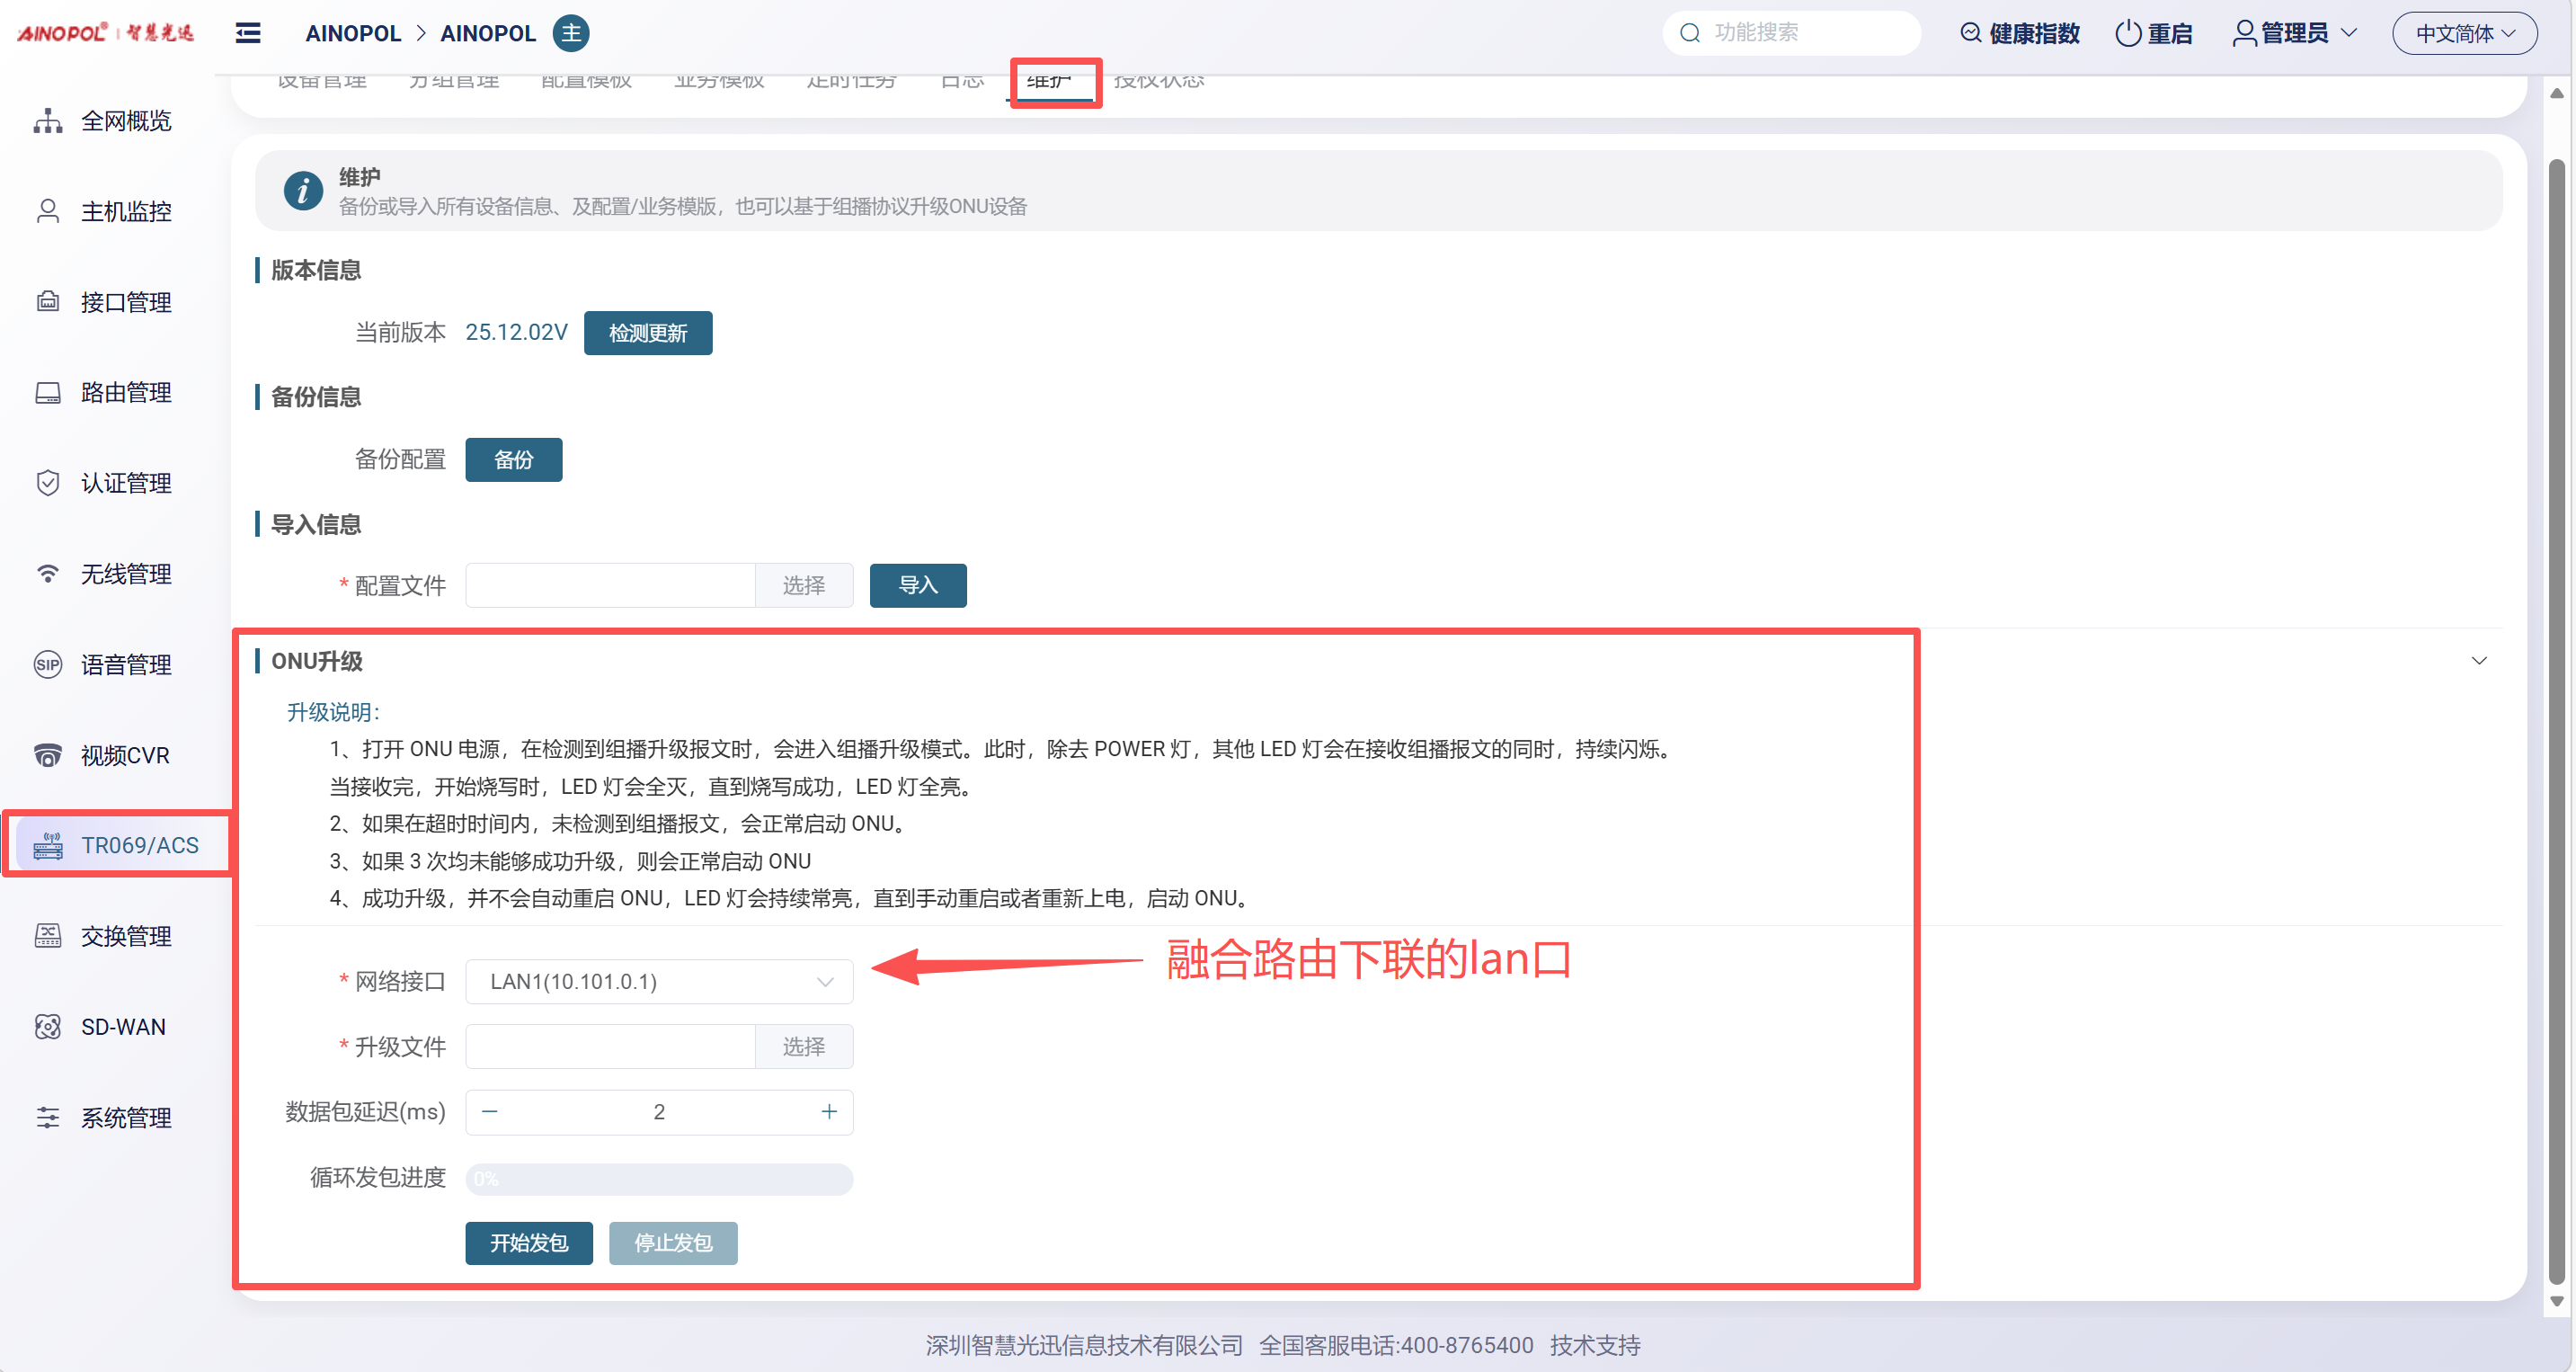Click the 无线管理 wifi icon

coord(47,573)
